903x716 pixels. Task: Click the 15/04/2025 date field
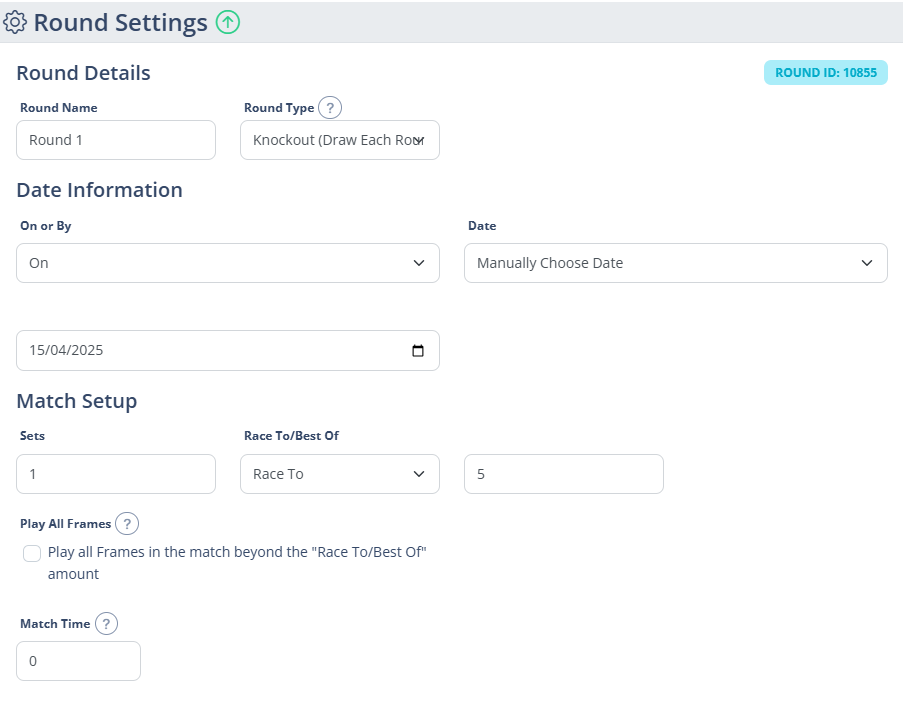228,351
